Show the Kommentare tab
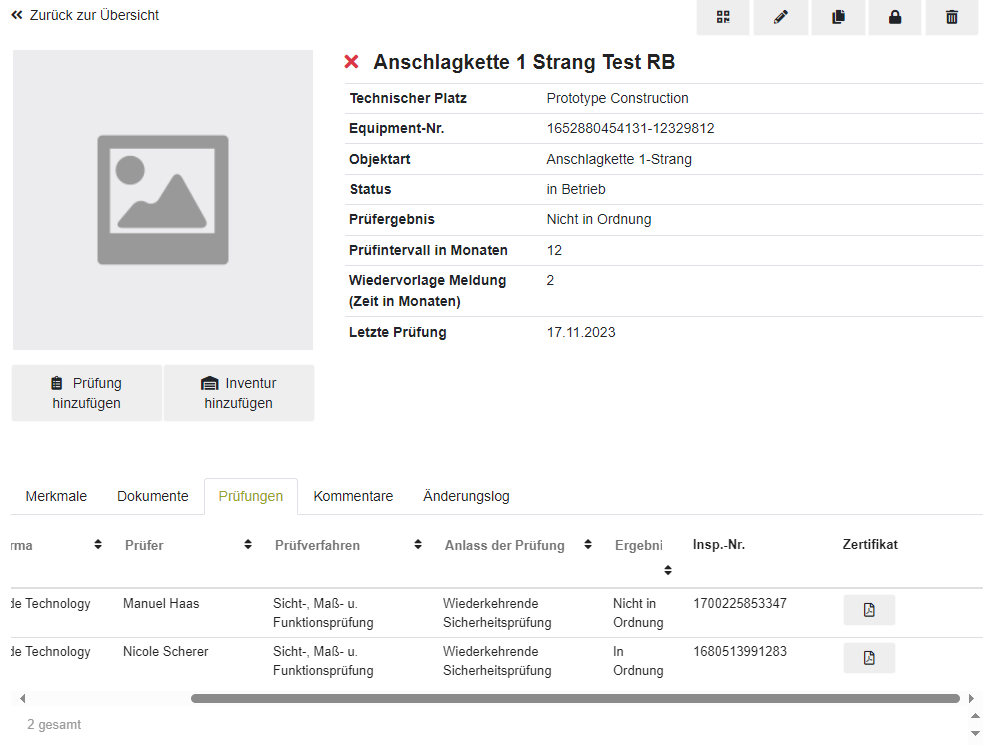The width and height of the screenshot is (994, 749). tap(353, 496)
